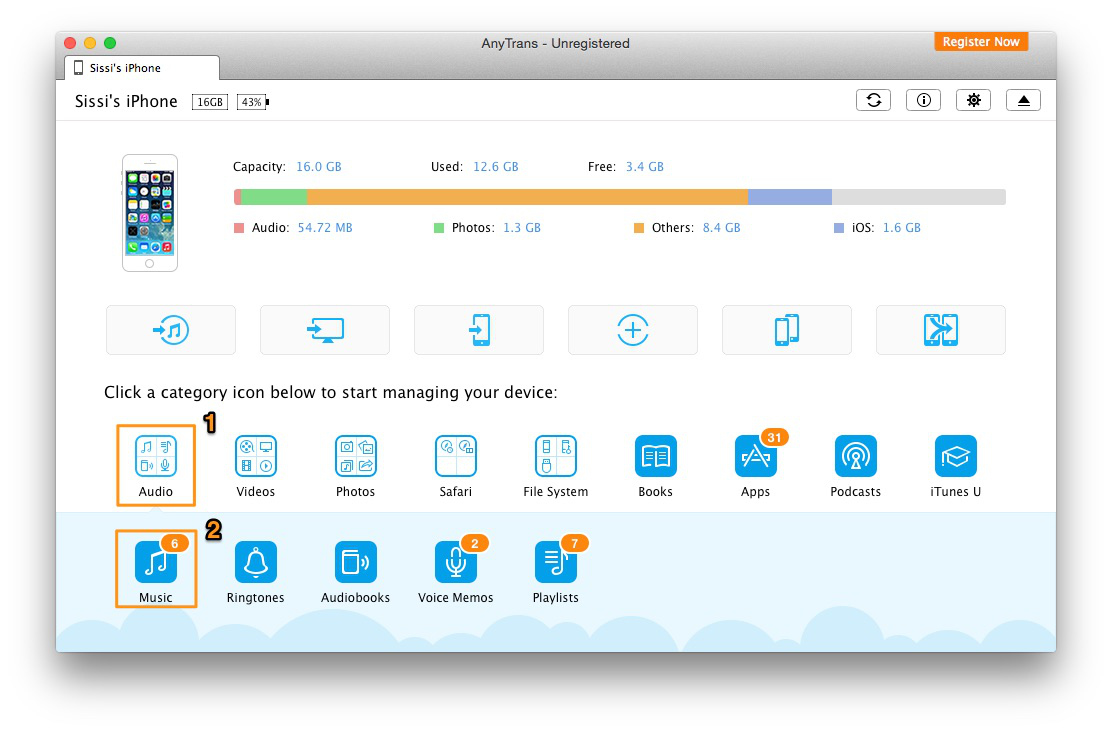Open the Videos category

(255, 456)
